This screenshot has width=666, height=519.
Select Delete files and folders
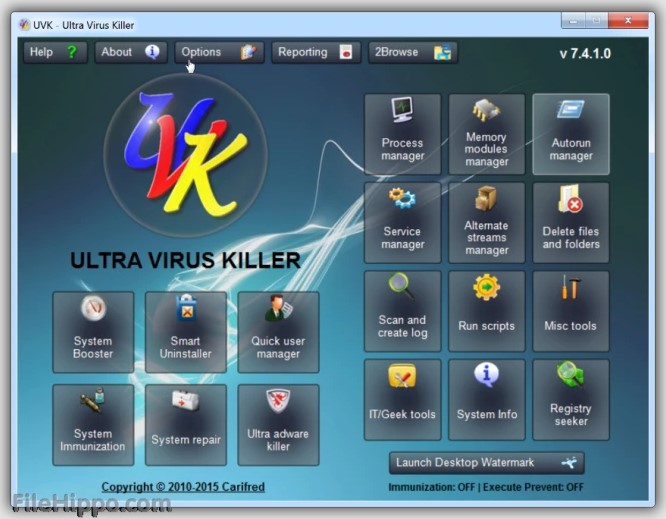tap(571, 223)
